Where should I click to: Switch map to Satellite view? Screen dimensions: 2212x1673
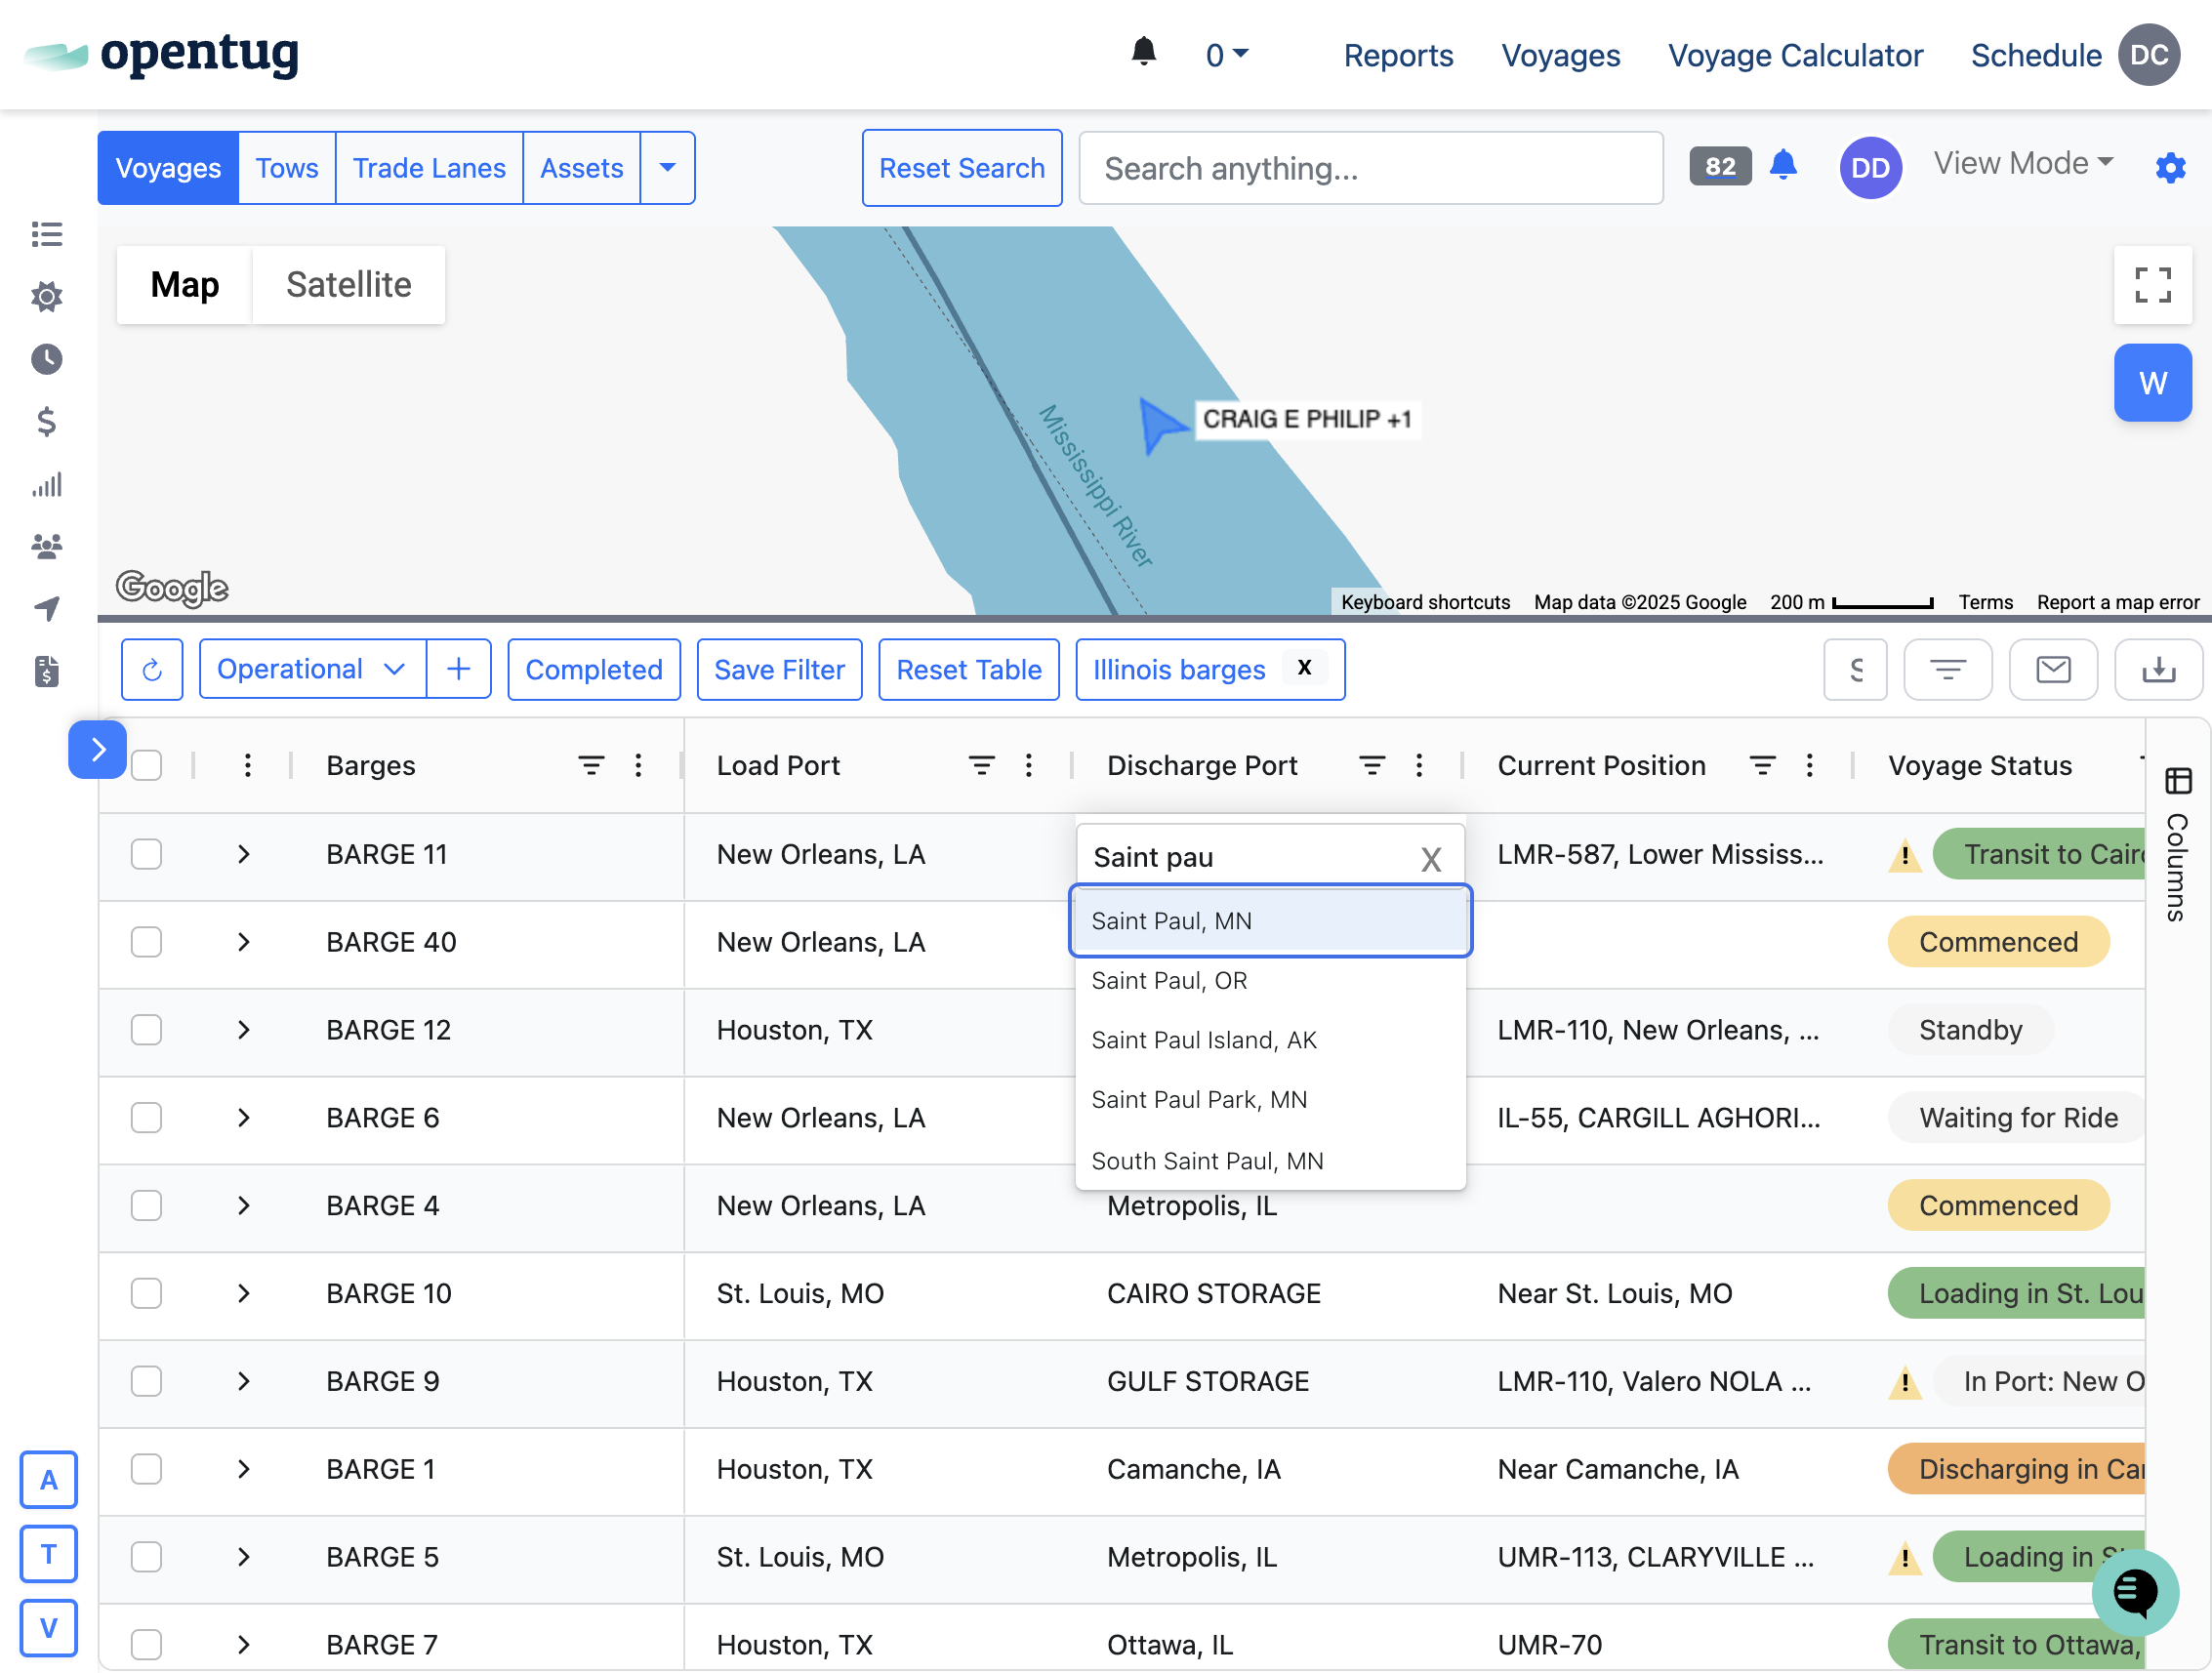pyautogui.click(x=348, y=285)
